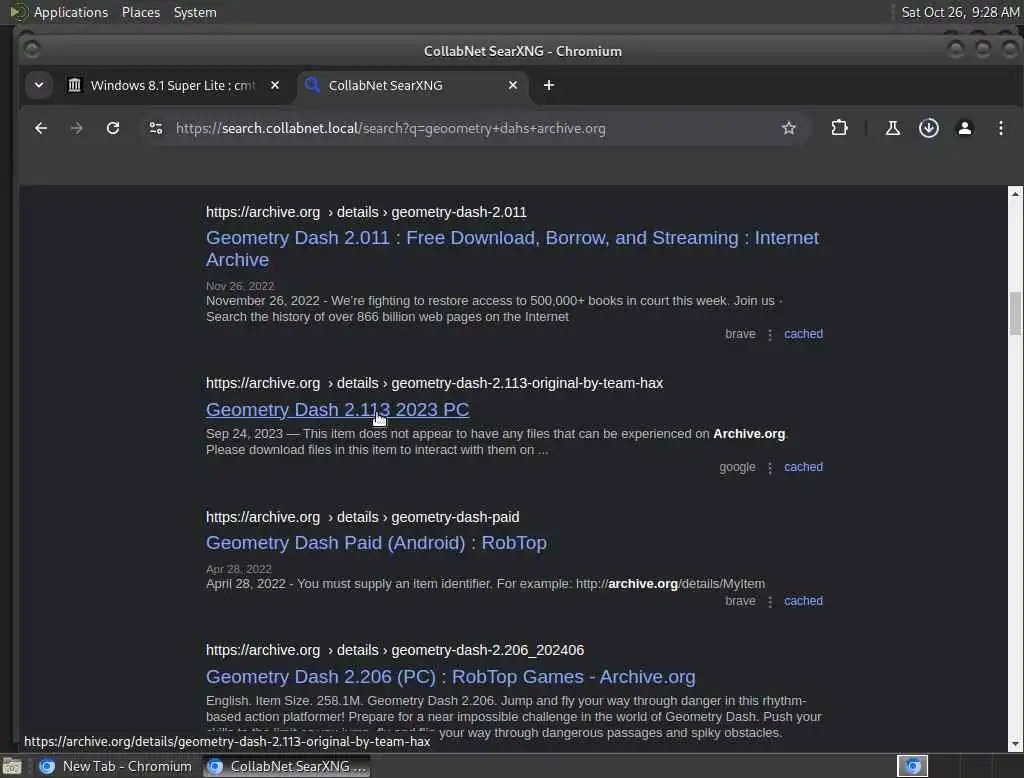Bookmark this page with the star icon

[789, 129]
